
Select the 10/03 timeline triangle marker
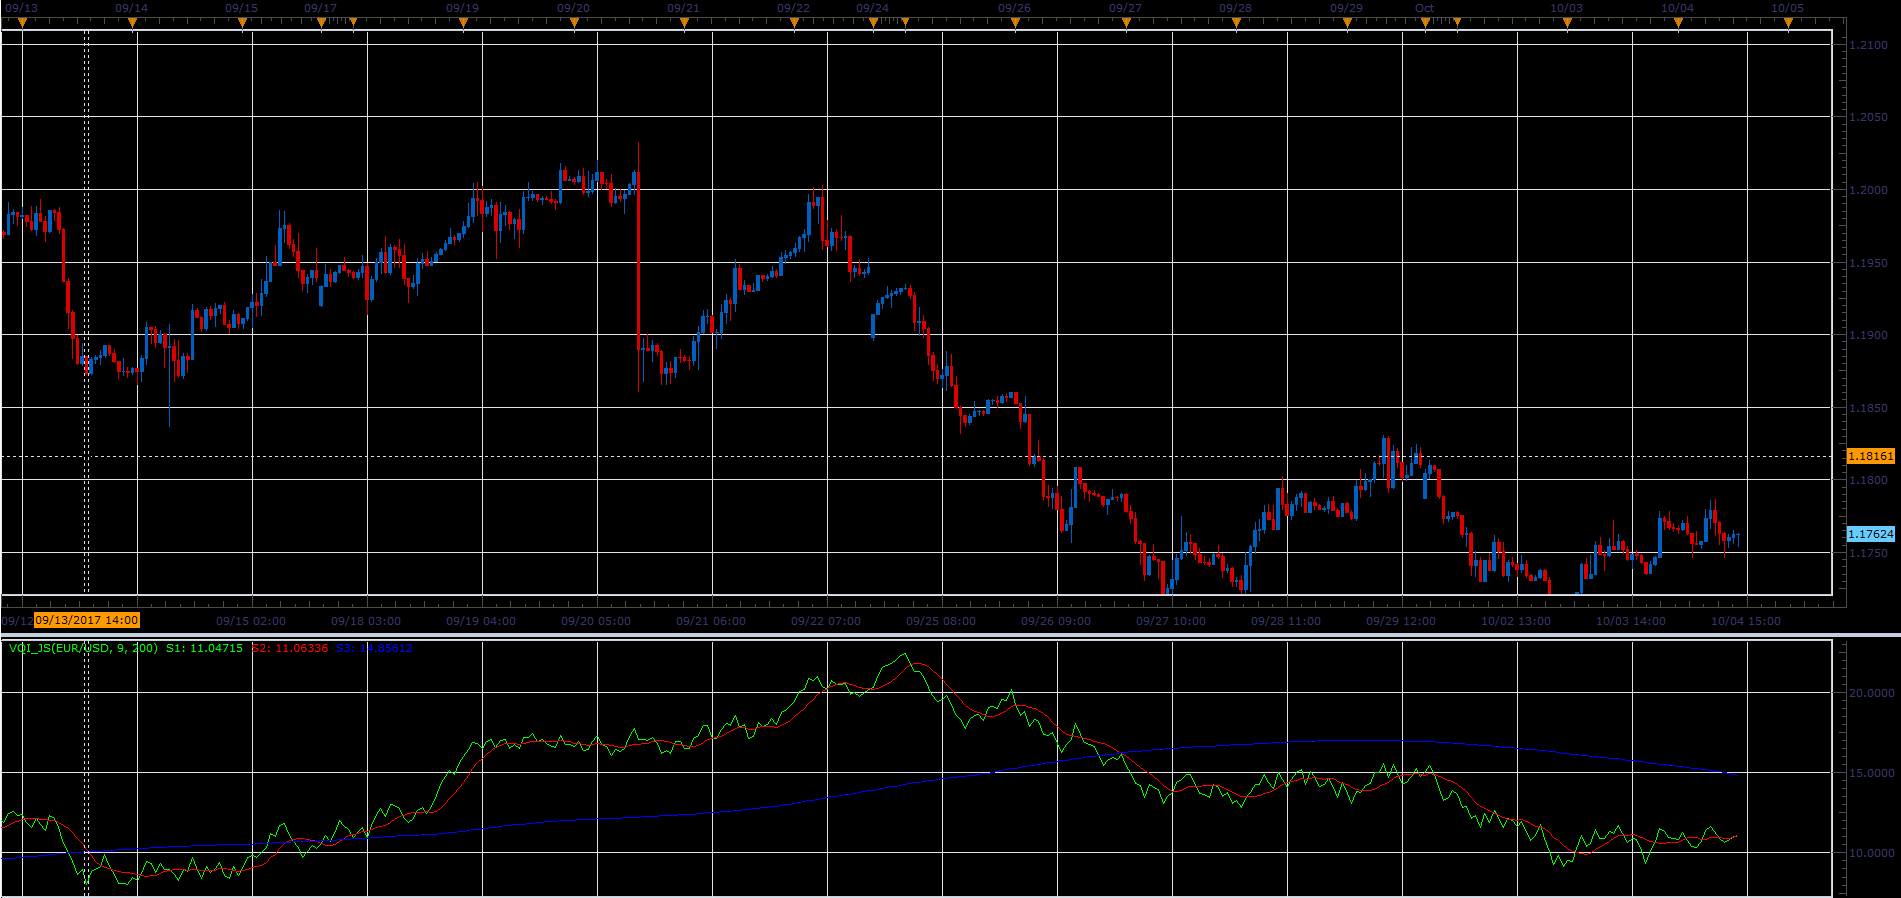click(1567, 23)
